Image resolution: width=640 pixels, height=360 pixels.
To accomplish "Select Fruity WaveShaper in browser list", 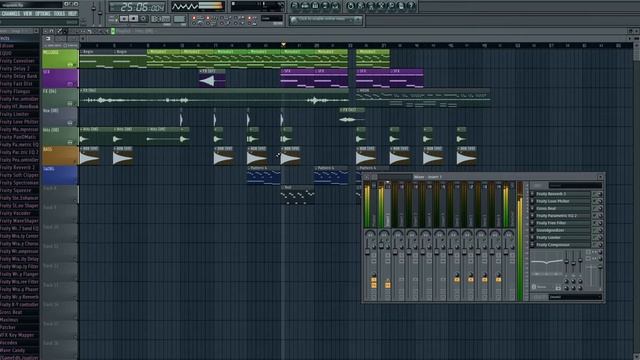I will point(19,221).
